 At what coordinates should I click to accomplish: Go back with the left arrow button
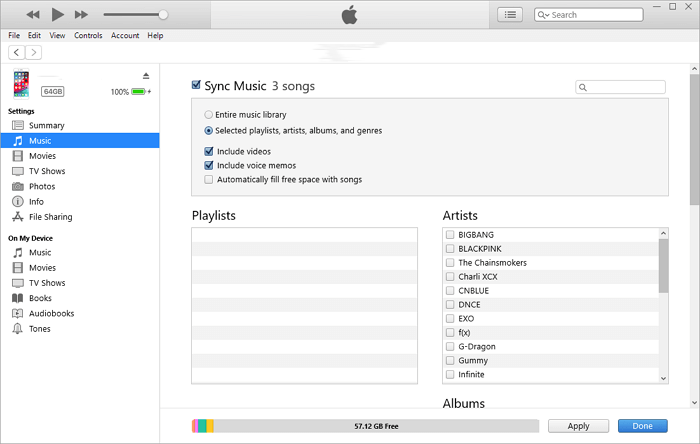(17, 53)
